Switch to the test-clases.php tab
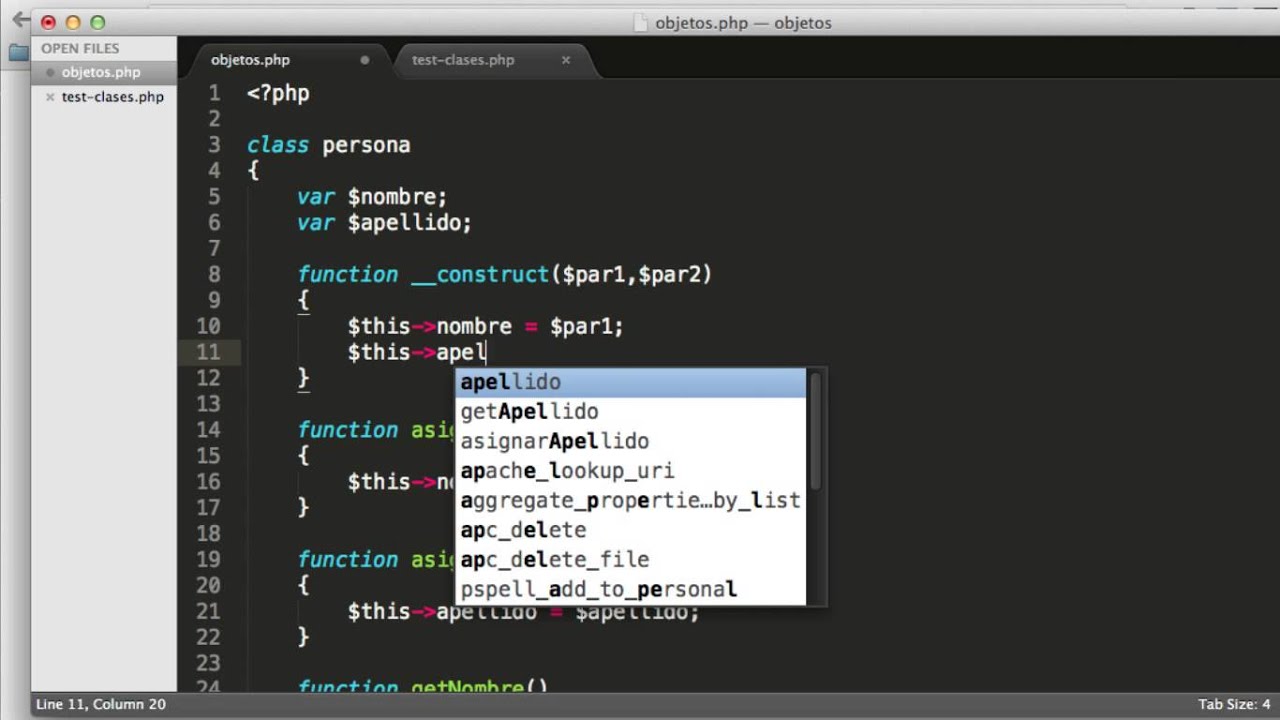The image size is (1280, 720). point(462,60)
